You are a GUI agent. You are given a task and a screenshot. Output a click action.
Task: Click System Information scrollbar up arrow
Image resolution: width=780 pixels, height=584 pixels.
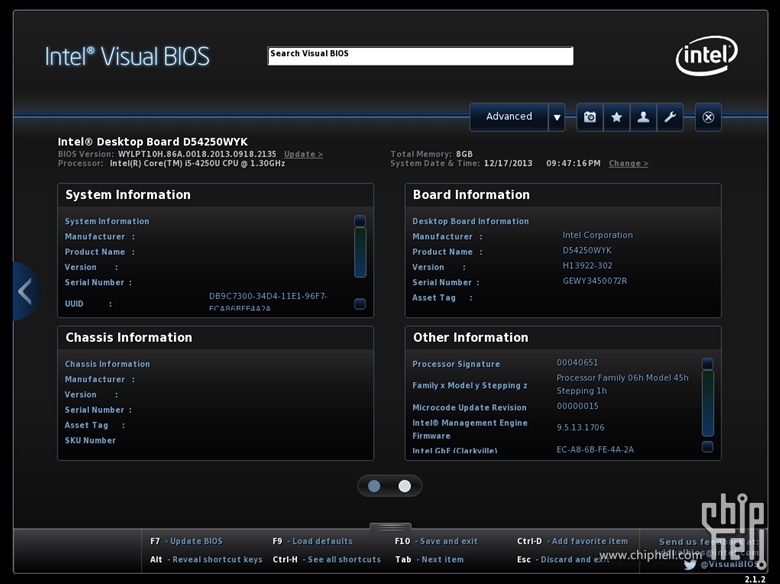(x=360, y=220)
